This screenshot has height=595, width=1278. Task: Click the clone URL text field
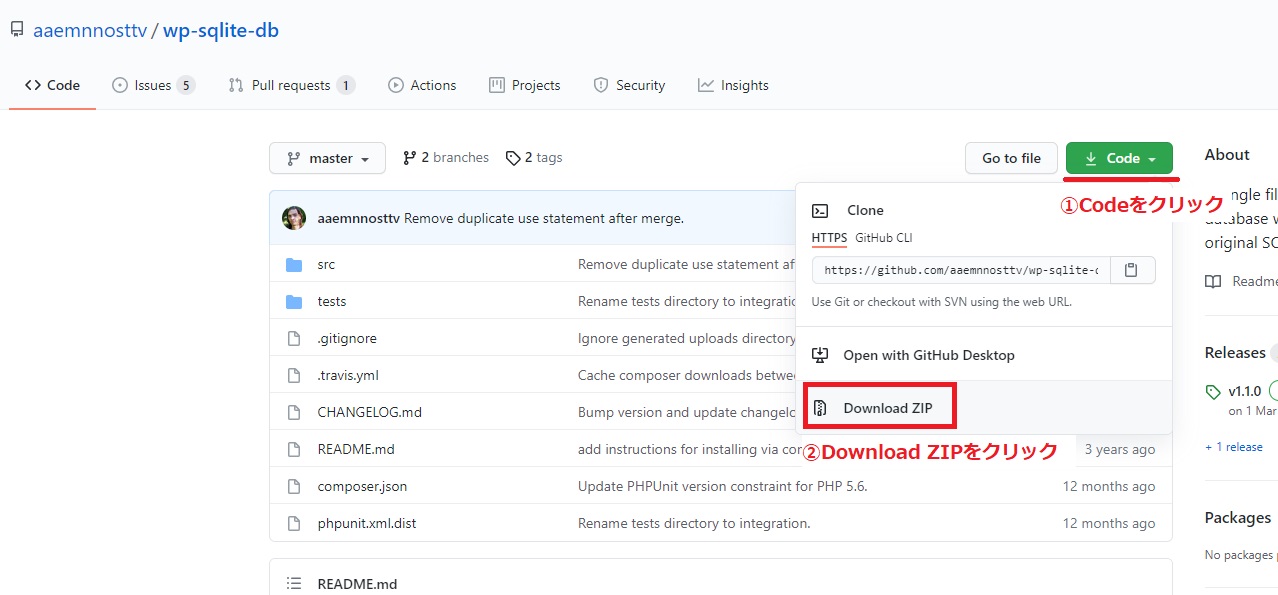958,270
